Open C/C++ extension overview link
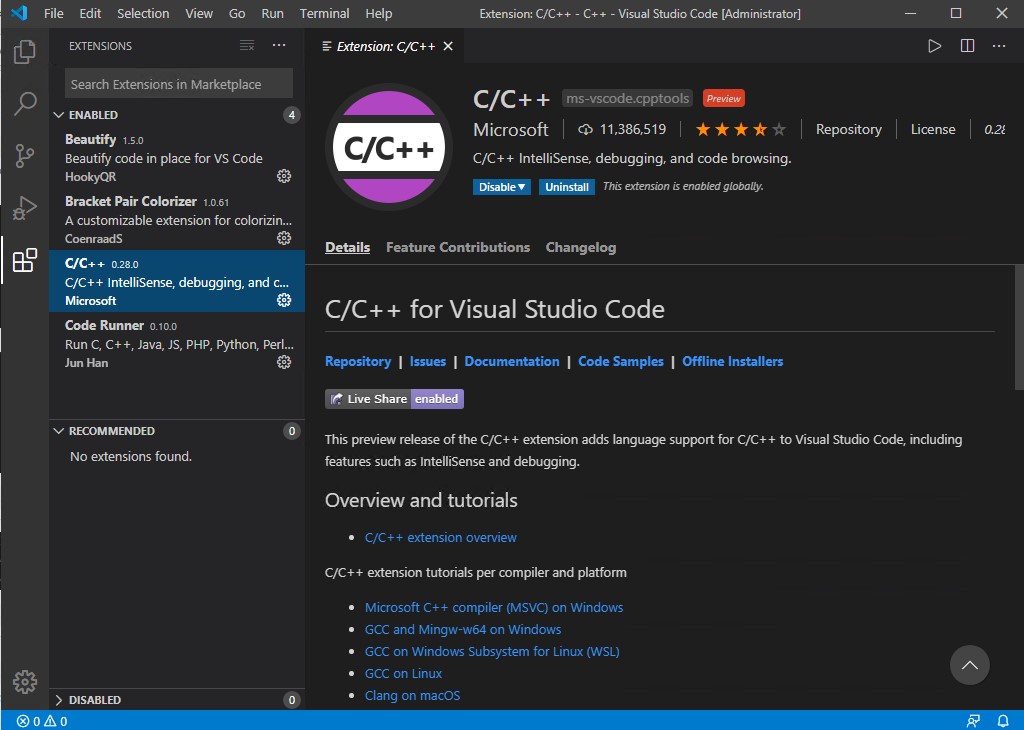Screen dimensions: 1024x730 click(441, 537)
